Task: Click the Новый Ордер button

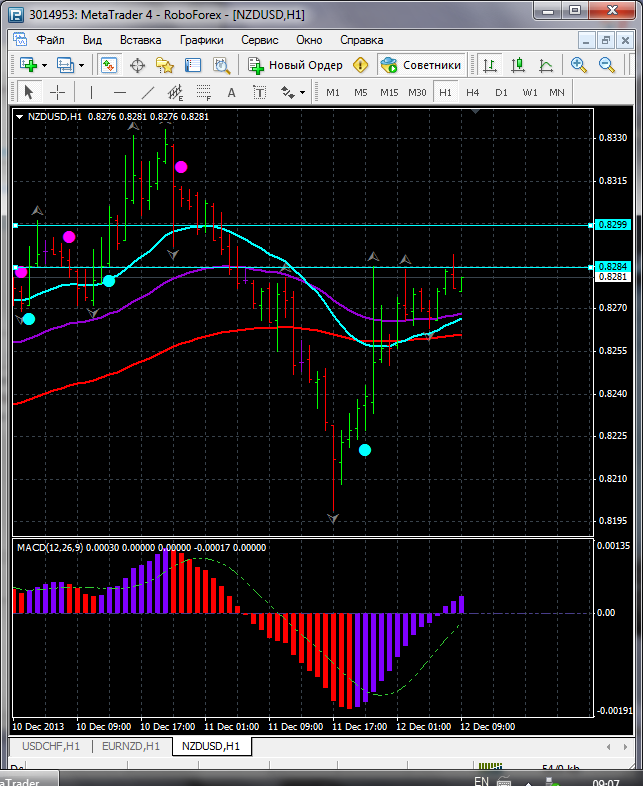Action: tap(296, 65)
